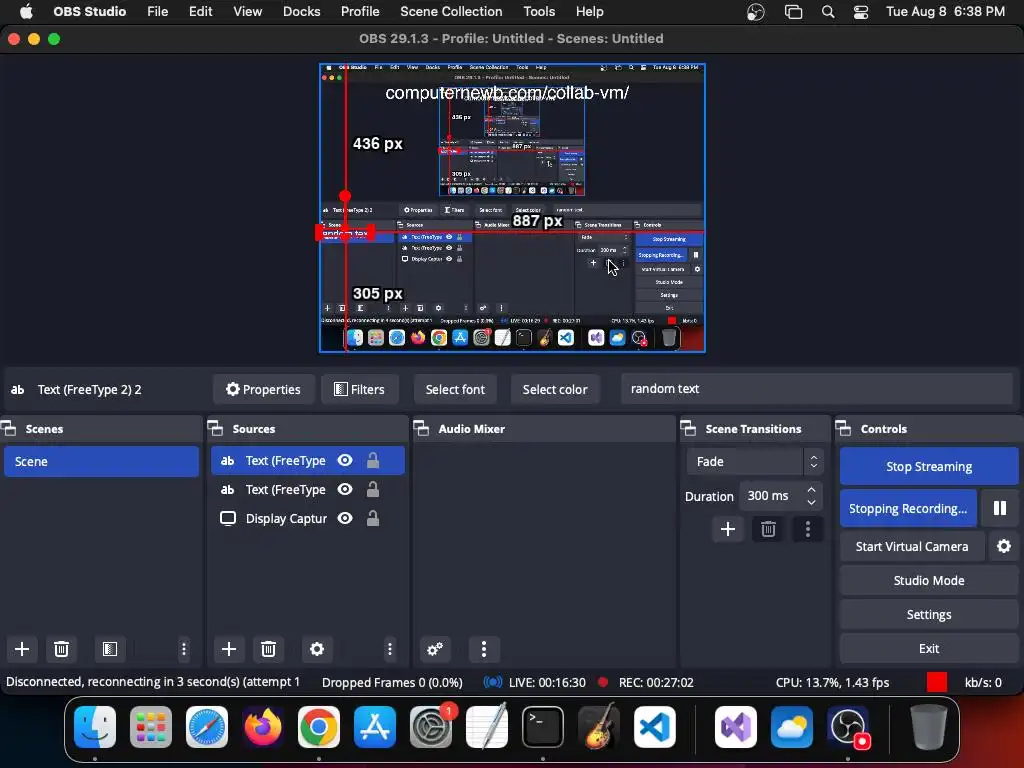
Task: Launch Visual Studio Code from dock
Action: coord(655,727)
